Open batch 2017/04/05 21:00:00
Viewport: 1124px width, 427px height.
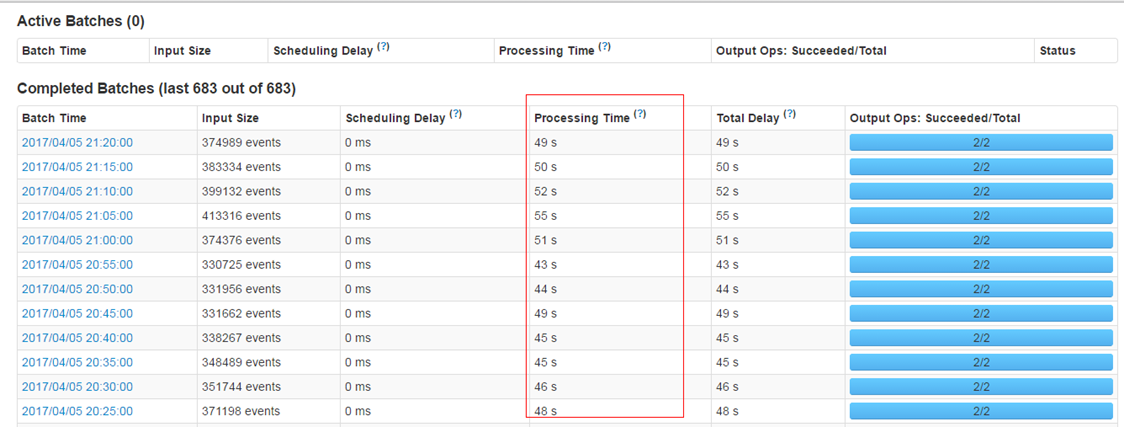pyautogui.click(x=77, y=240)
